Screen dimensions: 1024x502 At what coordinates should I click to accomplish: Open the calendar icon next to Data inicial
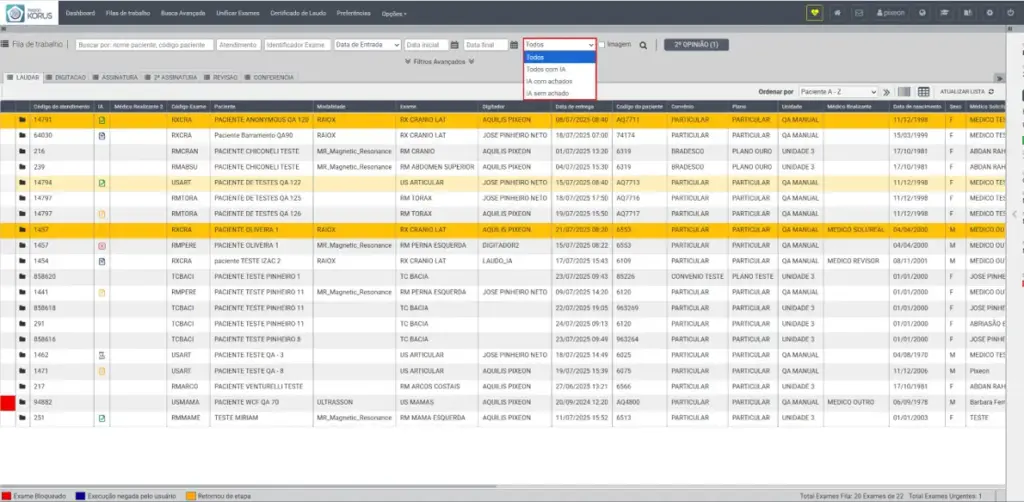455,45
